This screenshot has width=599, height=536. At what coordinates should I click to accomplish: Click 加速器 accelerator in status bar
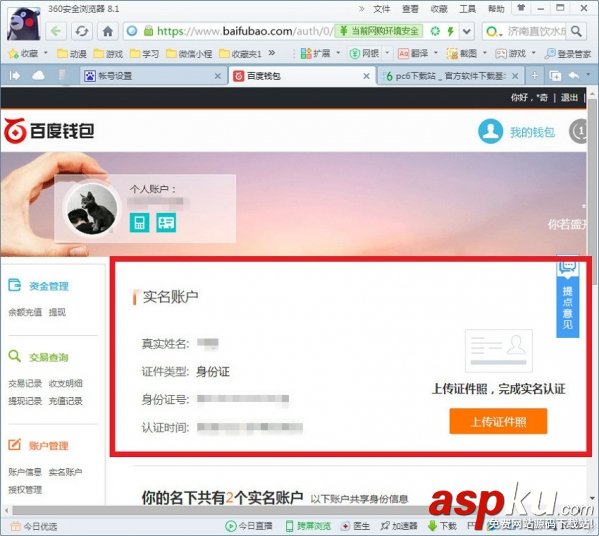click(x=399, y=526)
